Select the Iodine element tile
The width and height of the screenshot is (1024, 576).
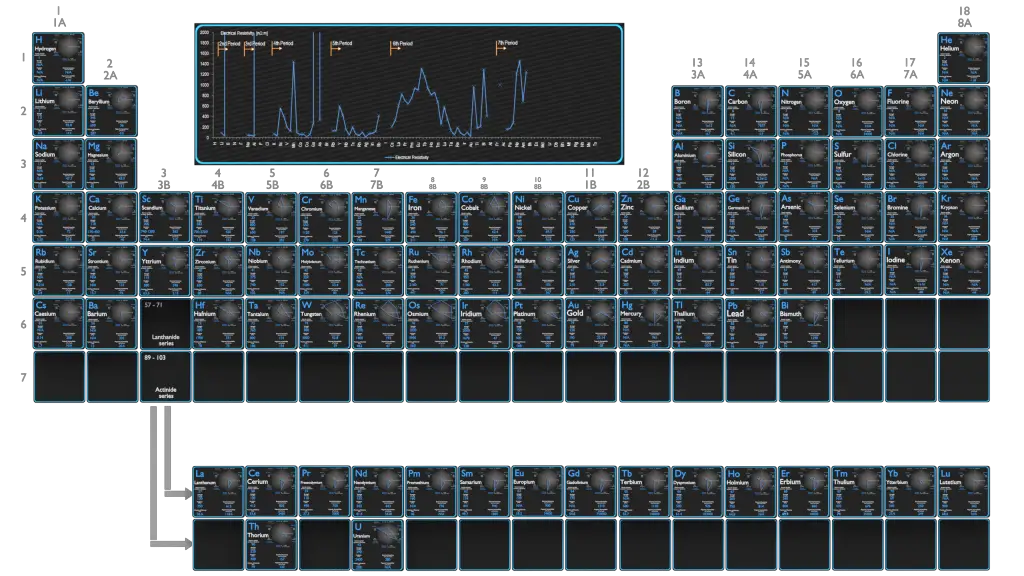pos(910,270)
